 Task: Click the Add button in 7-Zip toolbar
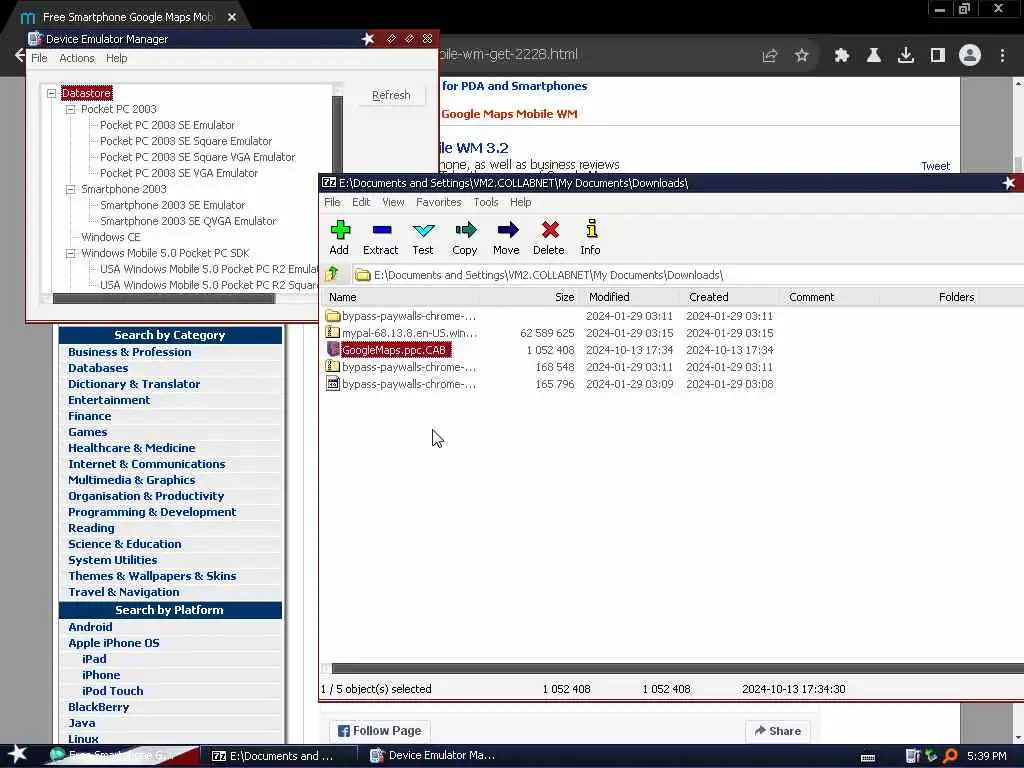point(340,237)
